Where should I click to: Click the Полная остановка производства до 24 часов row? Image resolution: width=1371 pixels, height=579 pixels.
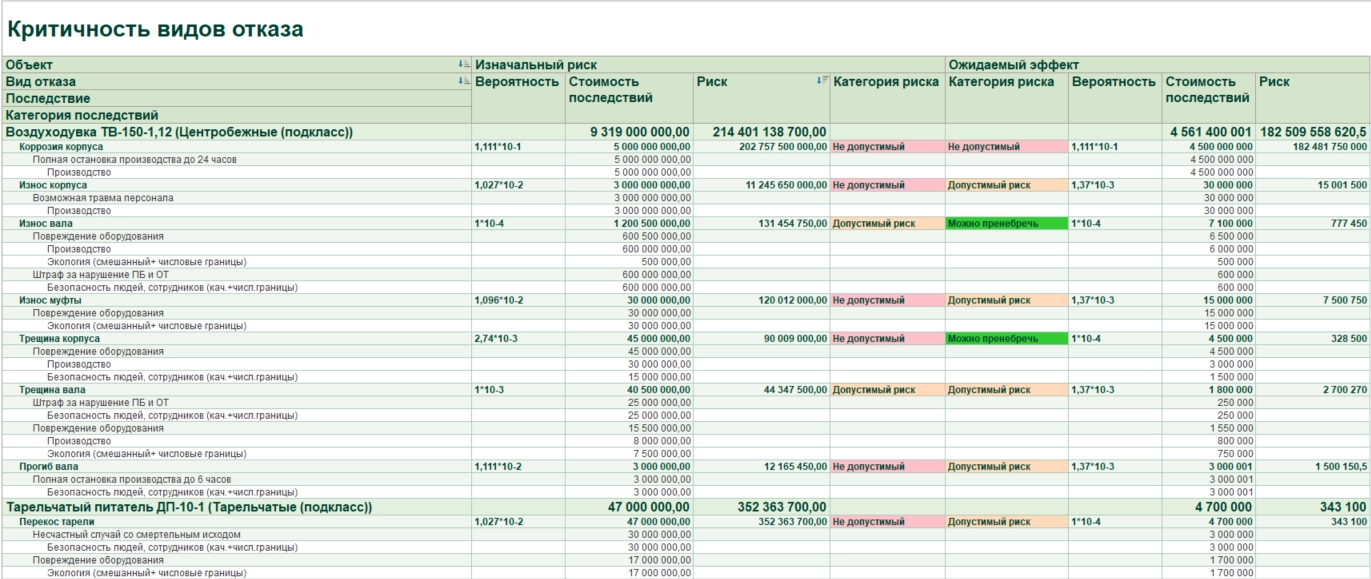tap(135, 160)
